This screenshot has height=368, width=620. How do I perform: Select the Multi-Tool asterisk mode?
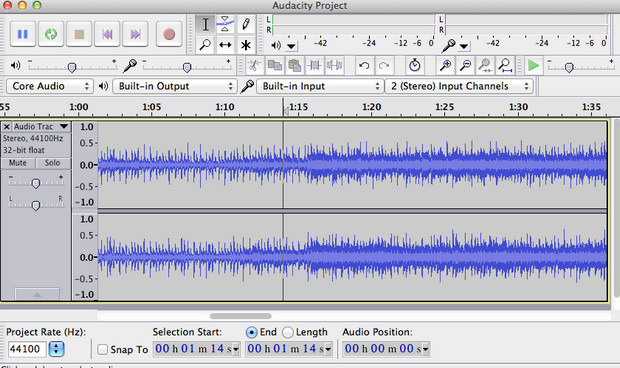tap(246, 45)
